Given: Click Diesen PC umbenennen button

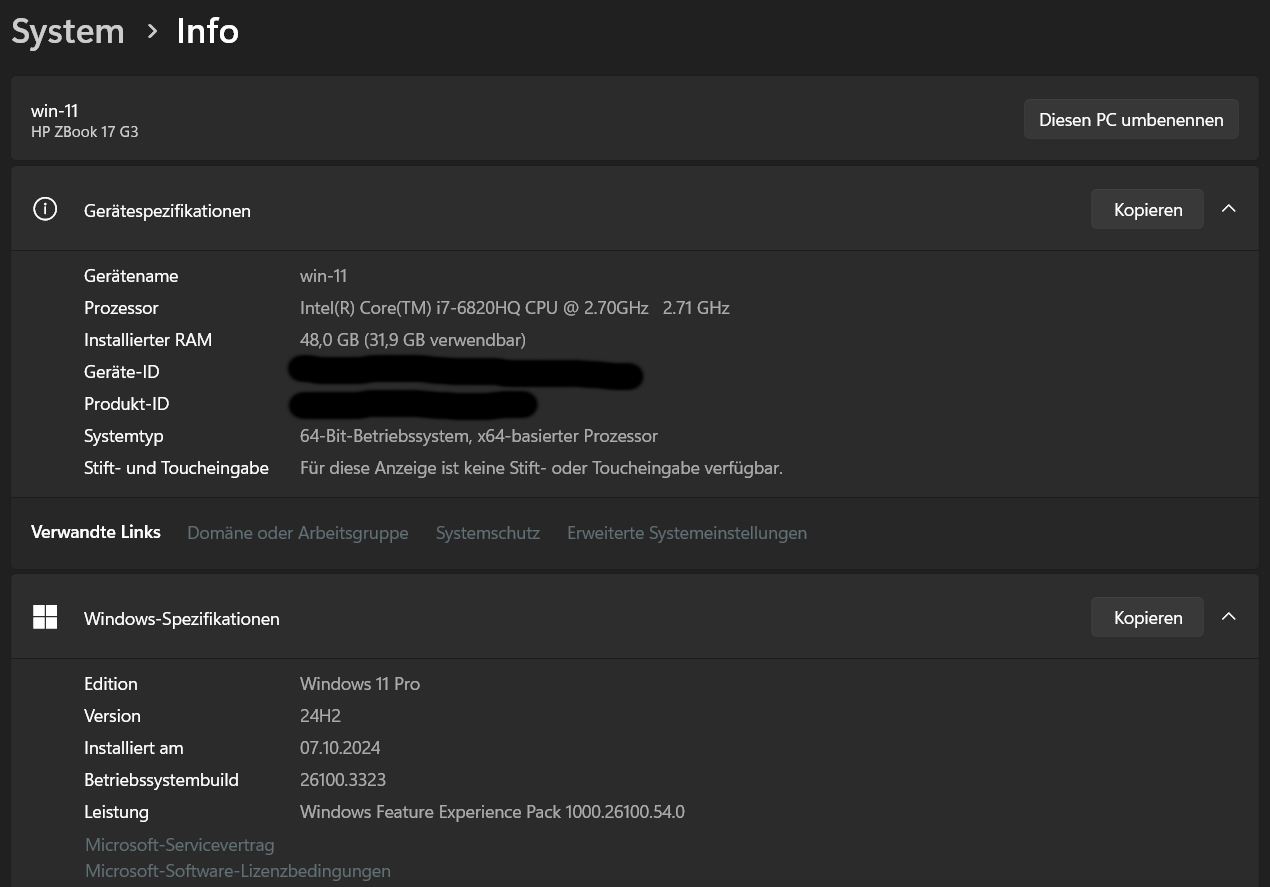Looking at the screenshot, I should (1131, 119).
